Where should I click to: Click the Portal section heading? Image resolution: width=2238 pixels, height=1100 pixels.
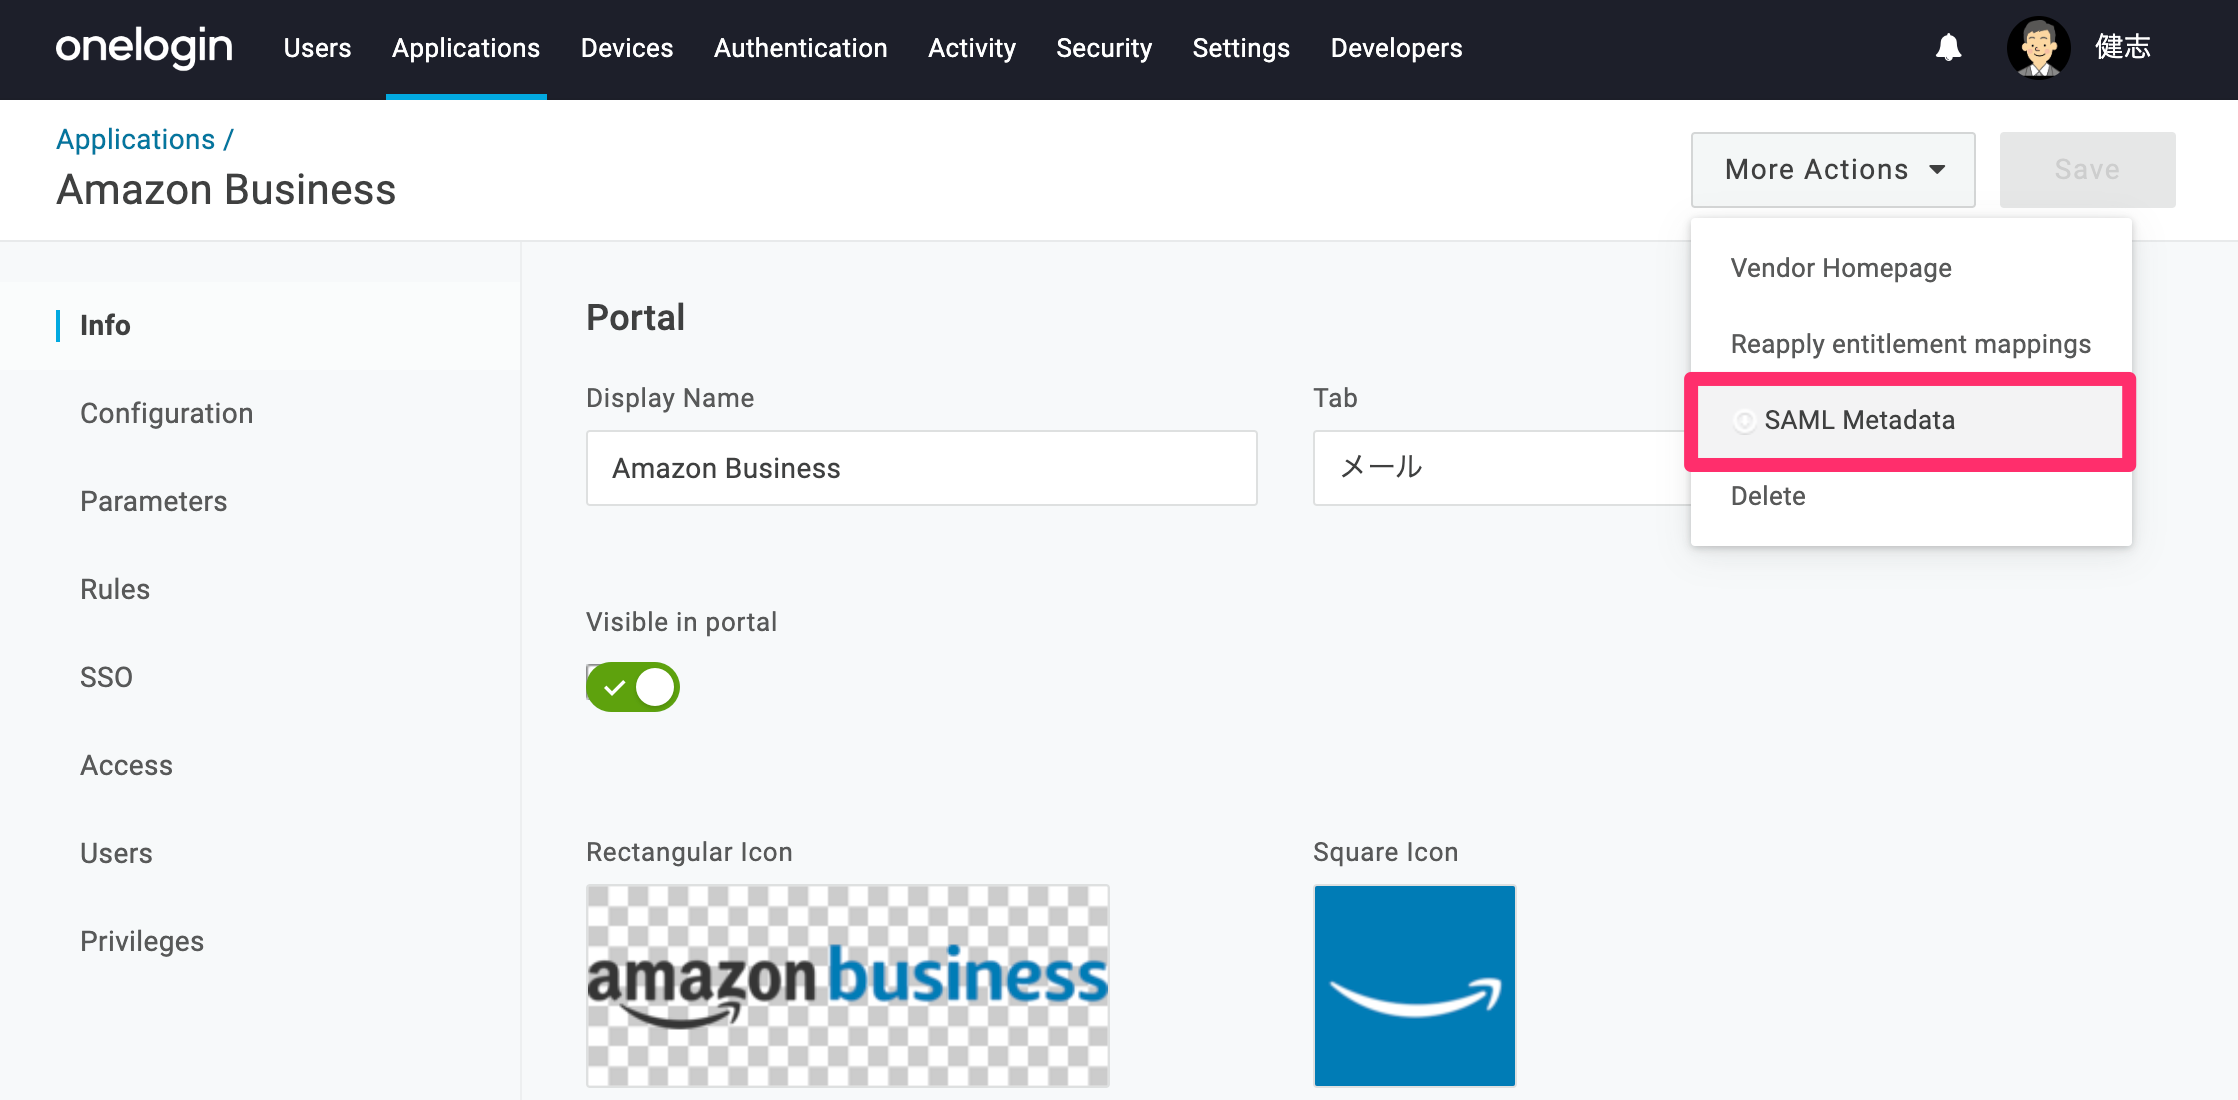(x=635, y=318)
